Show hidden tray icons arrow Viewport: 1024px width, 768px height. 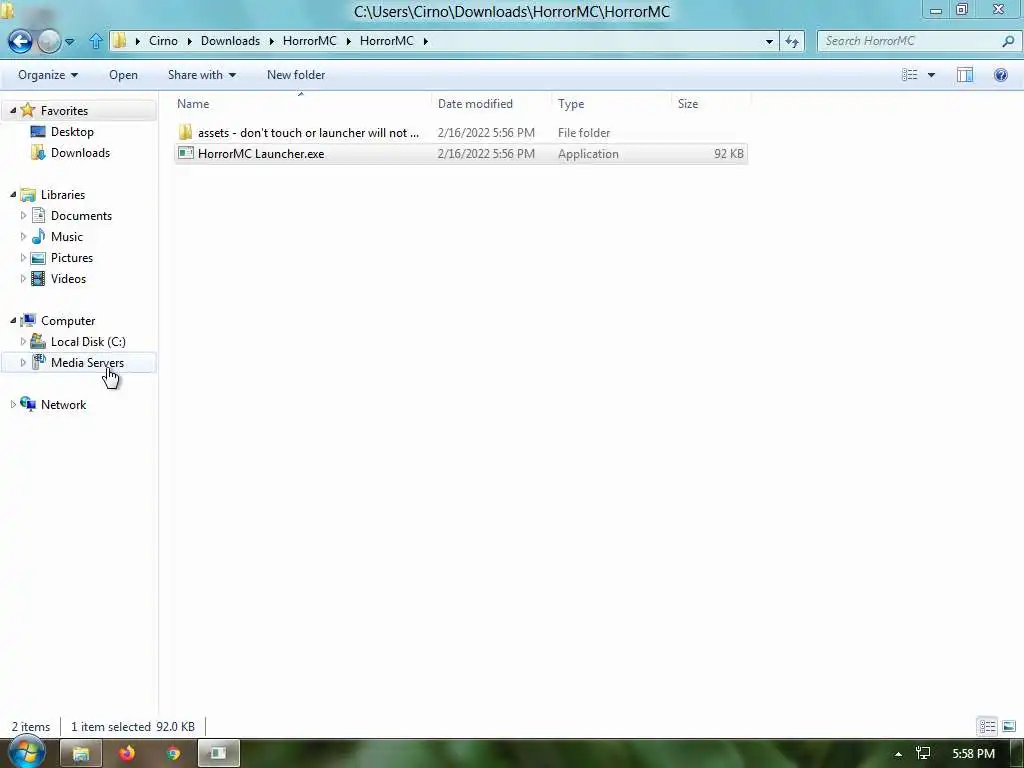899,754
